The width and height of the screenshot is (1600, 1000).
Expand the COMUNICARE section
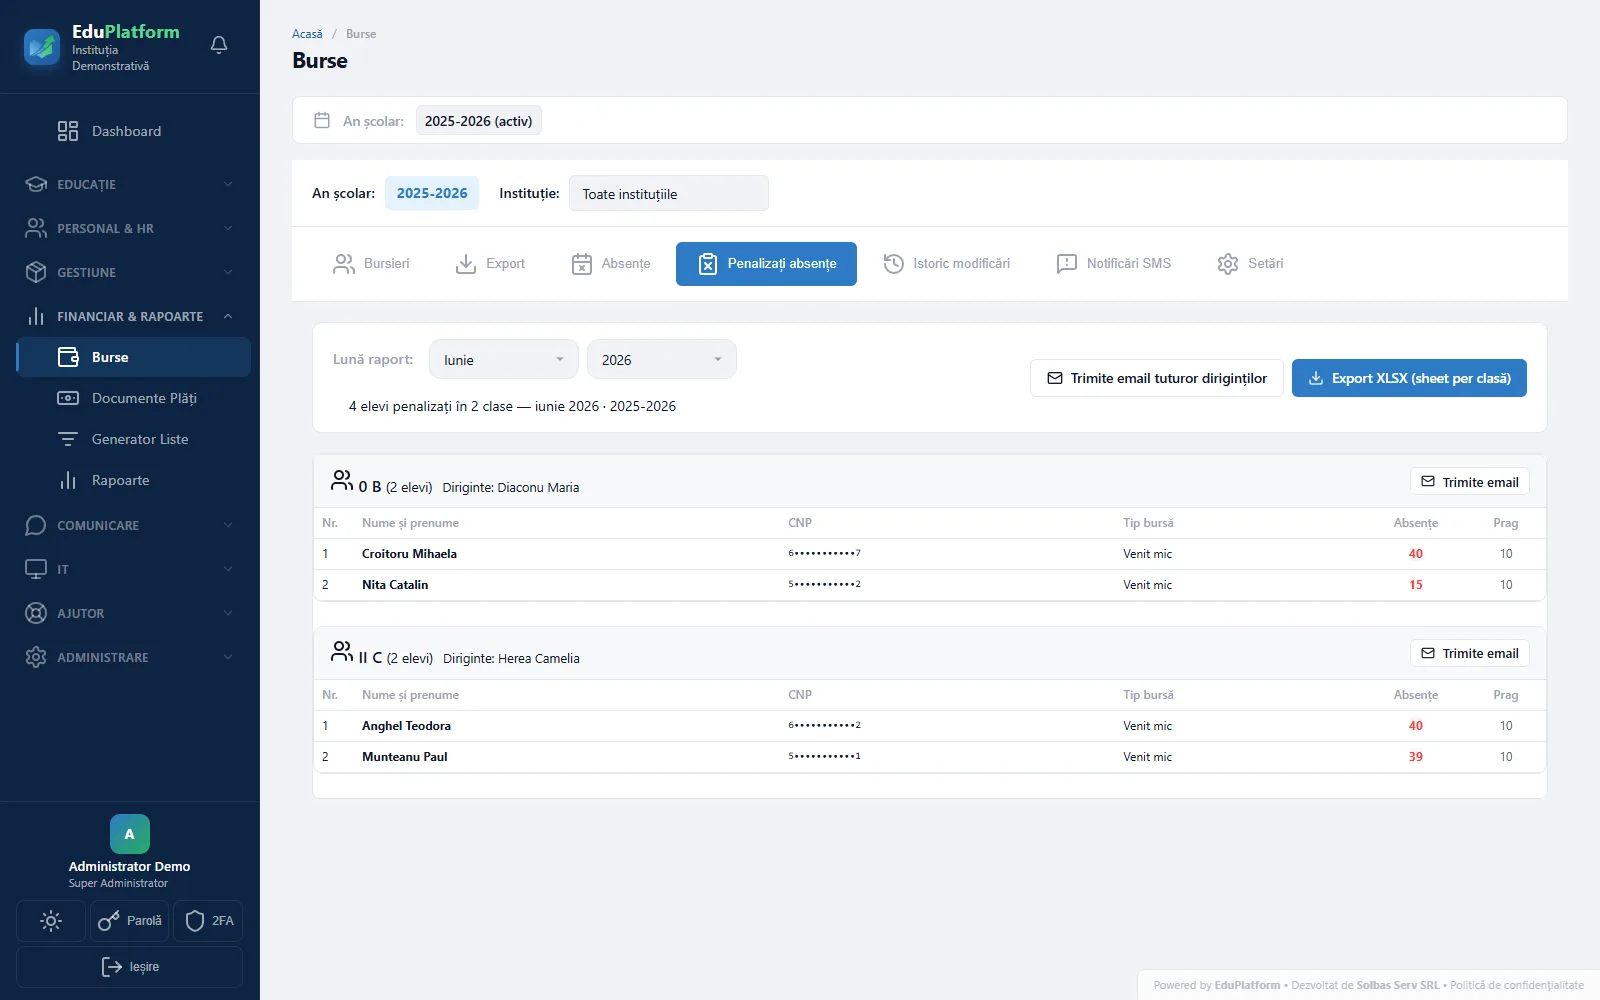tap(130, 525)
